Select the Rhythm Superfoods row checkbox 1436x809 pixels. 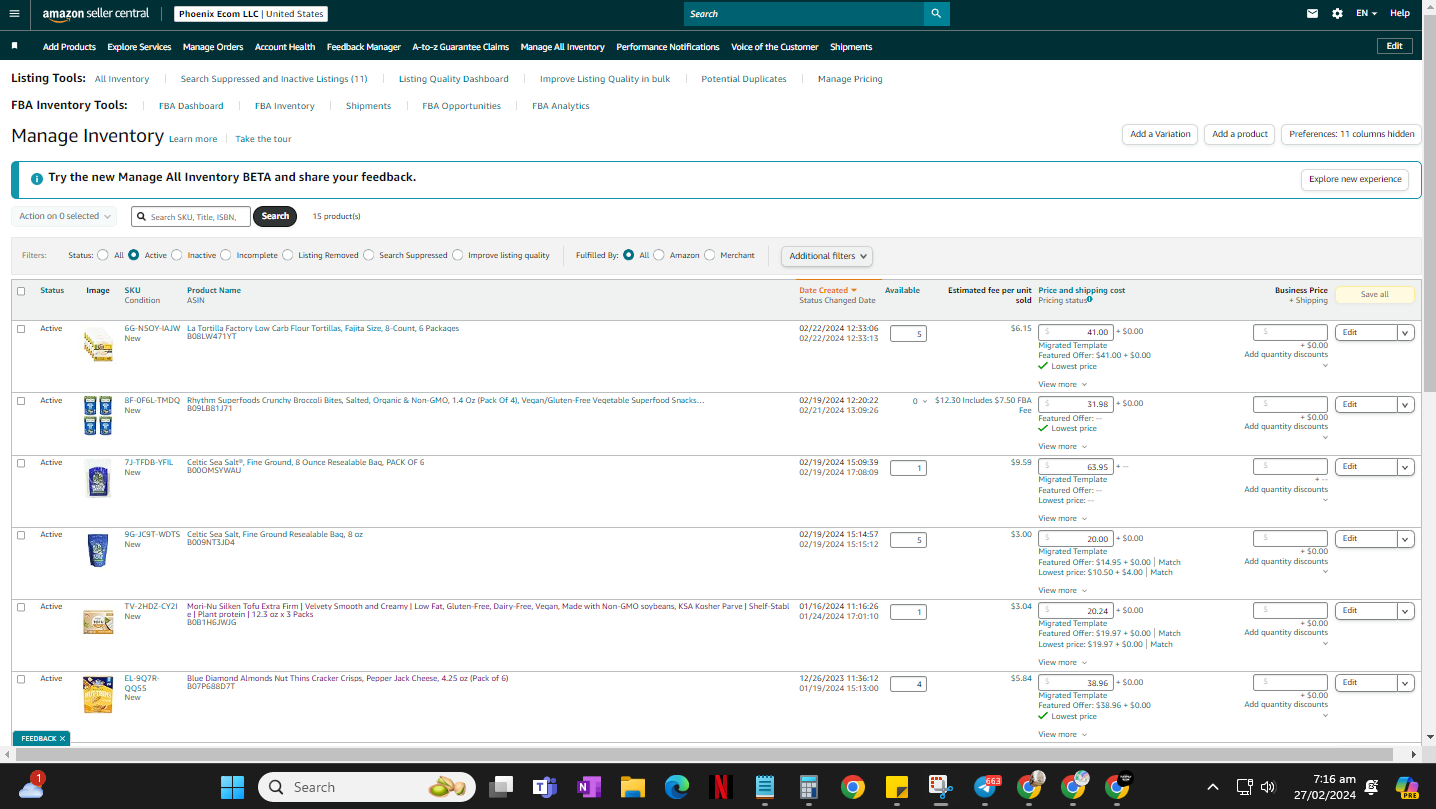(x=21, y=401)
